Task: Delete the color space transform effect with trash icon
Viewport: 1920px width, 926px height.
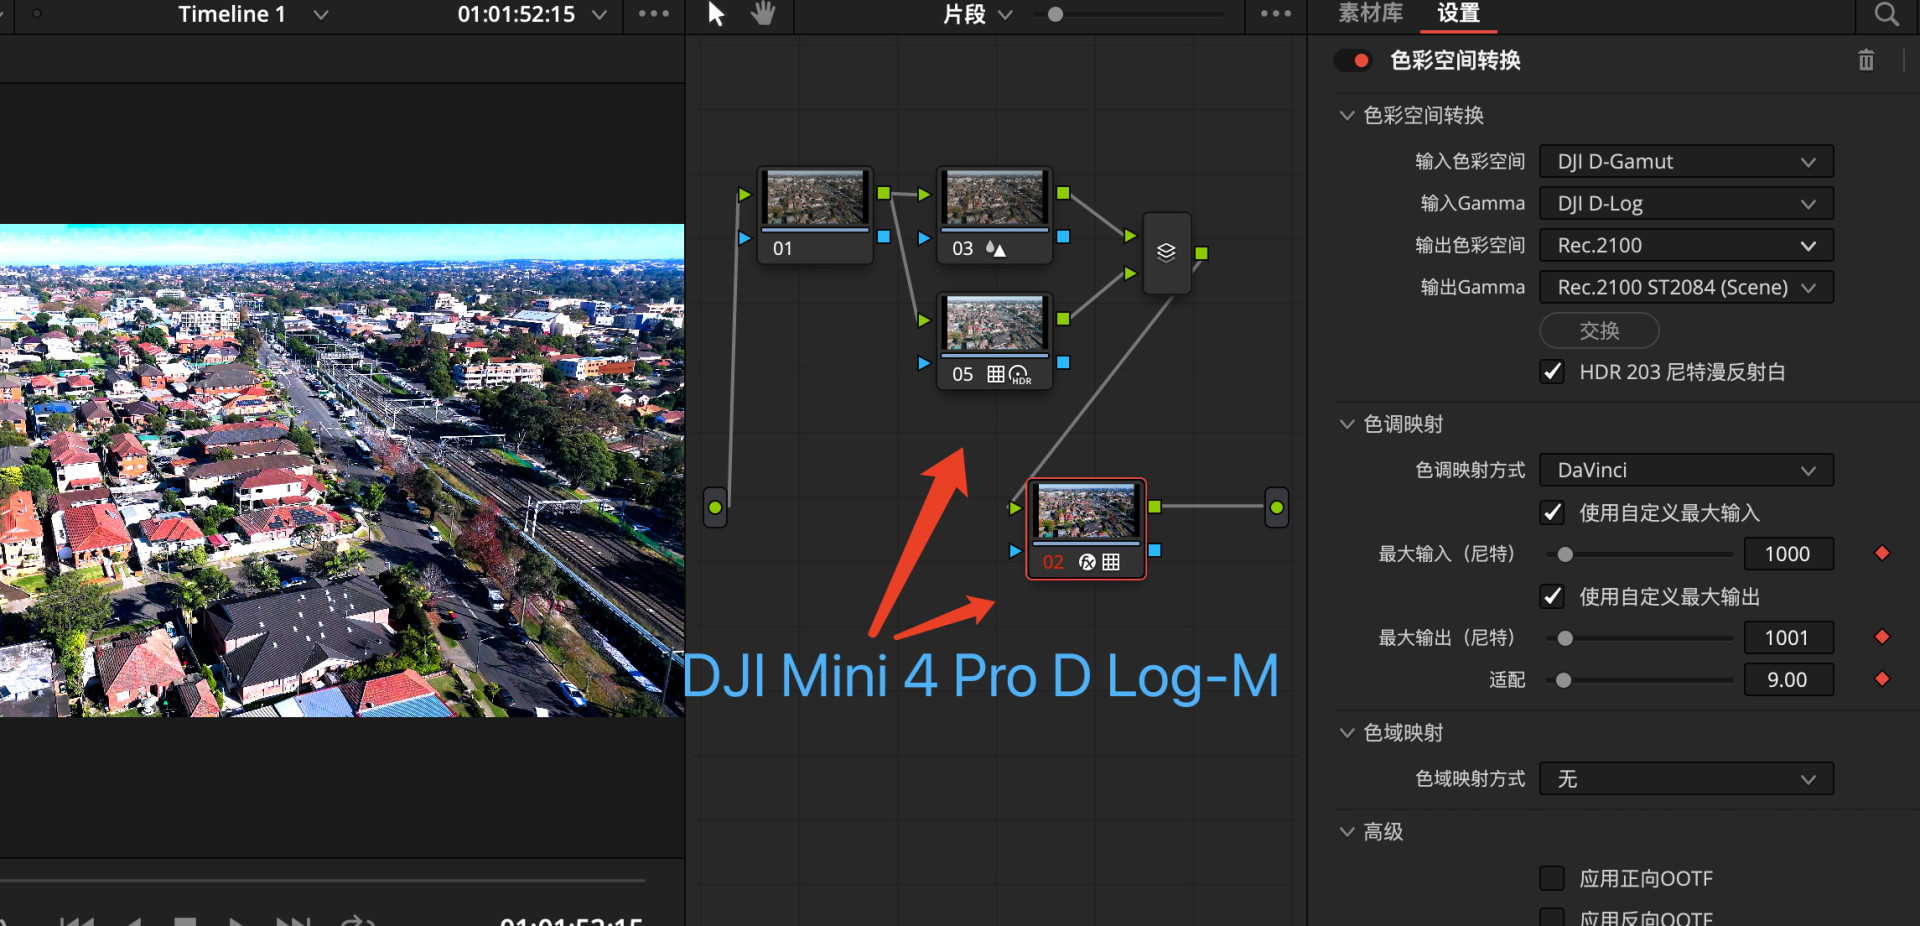Action: point(1866,61)
